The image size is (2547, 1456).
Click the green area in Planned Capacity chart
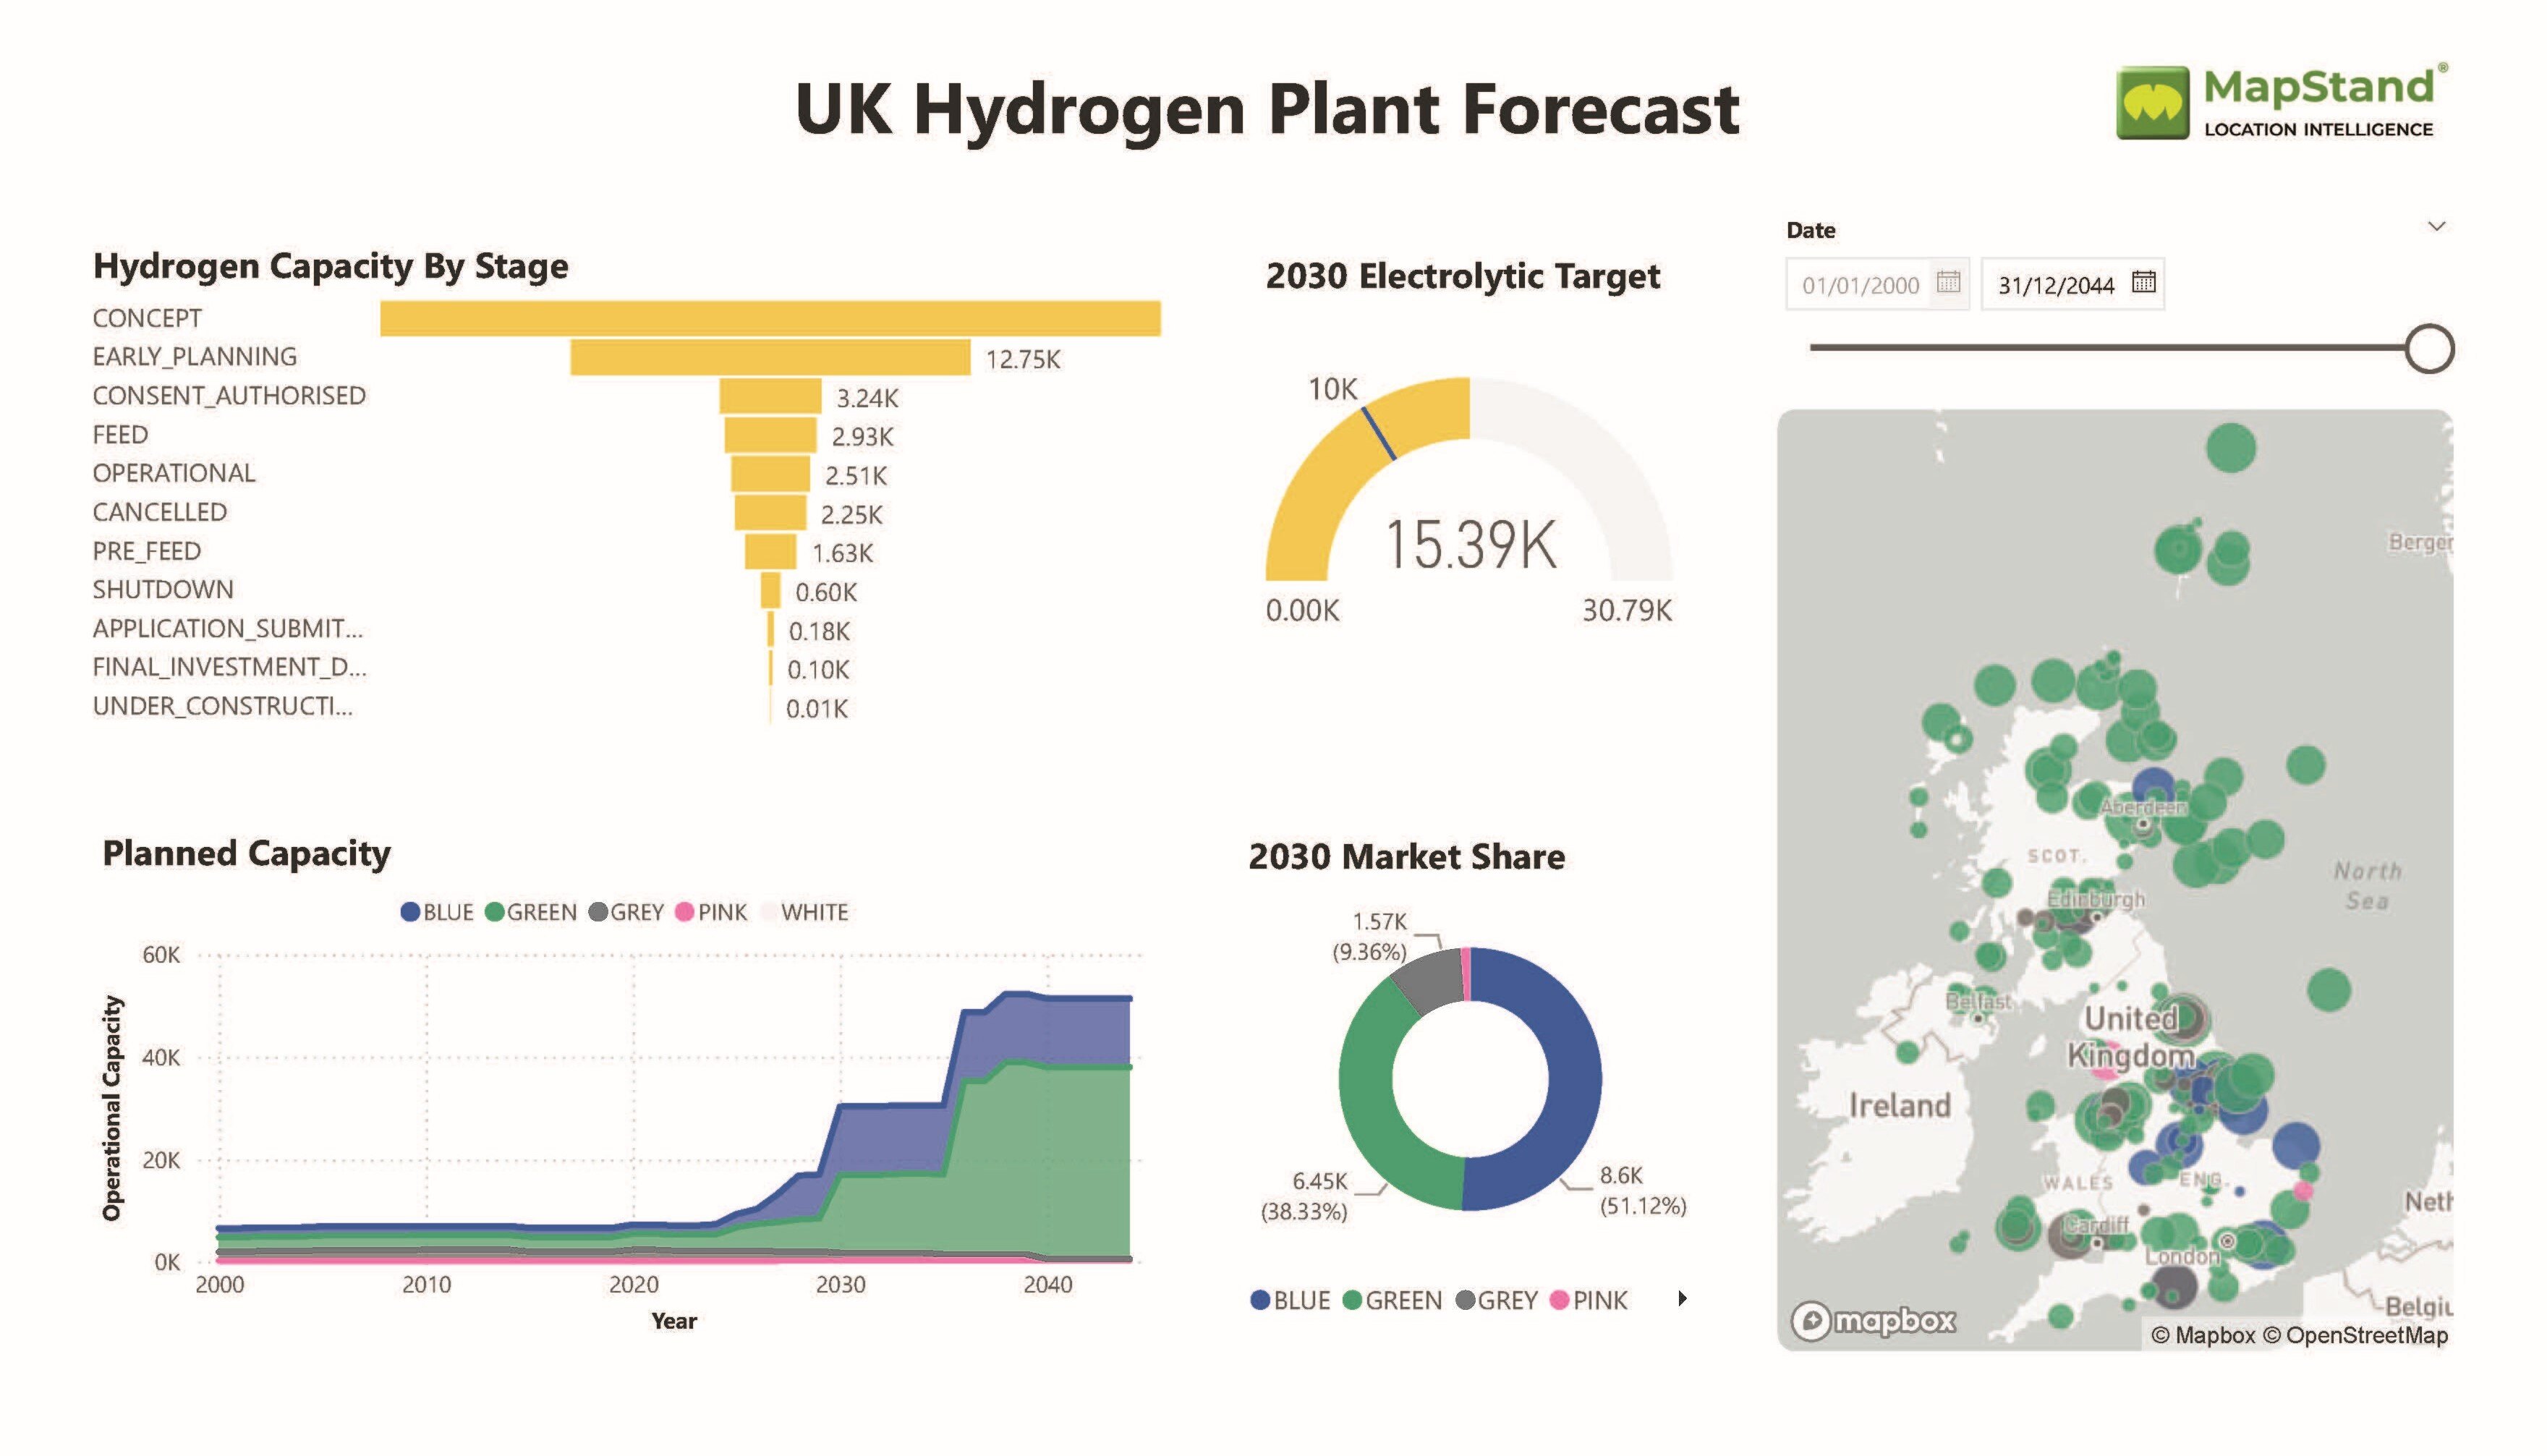(1000, 1170)
